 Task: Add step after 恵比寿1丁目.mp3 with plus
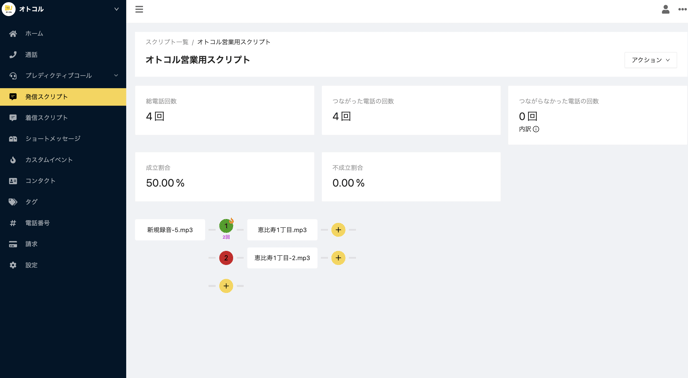[x=338, y=230]
